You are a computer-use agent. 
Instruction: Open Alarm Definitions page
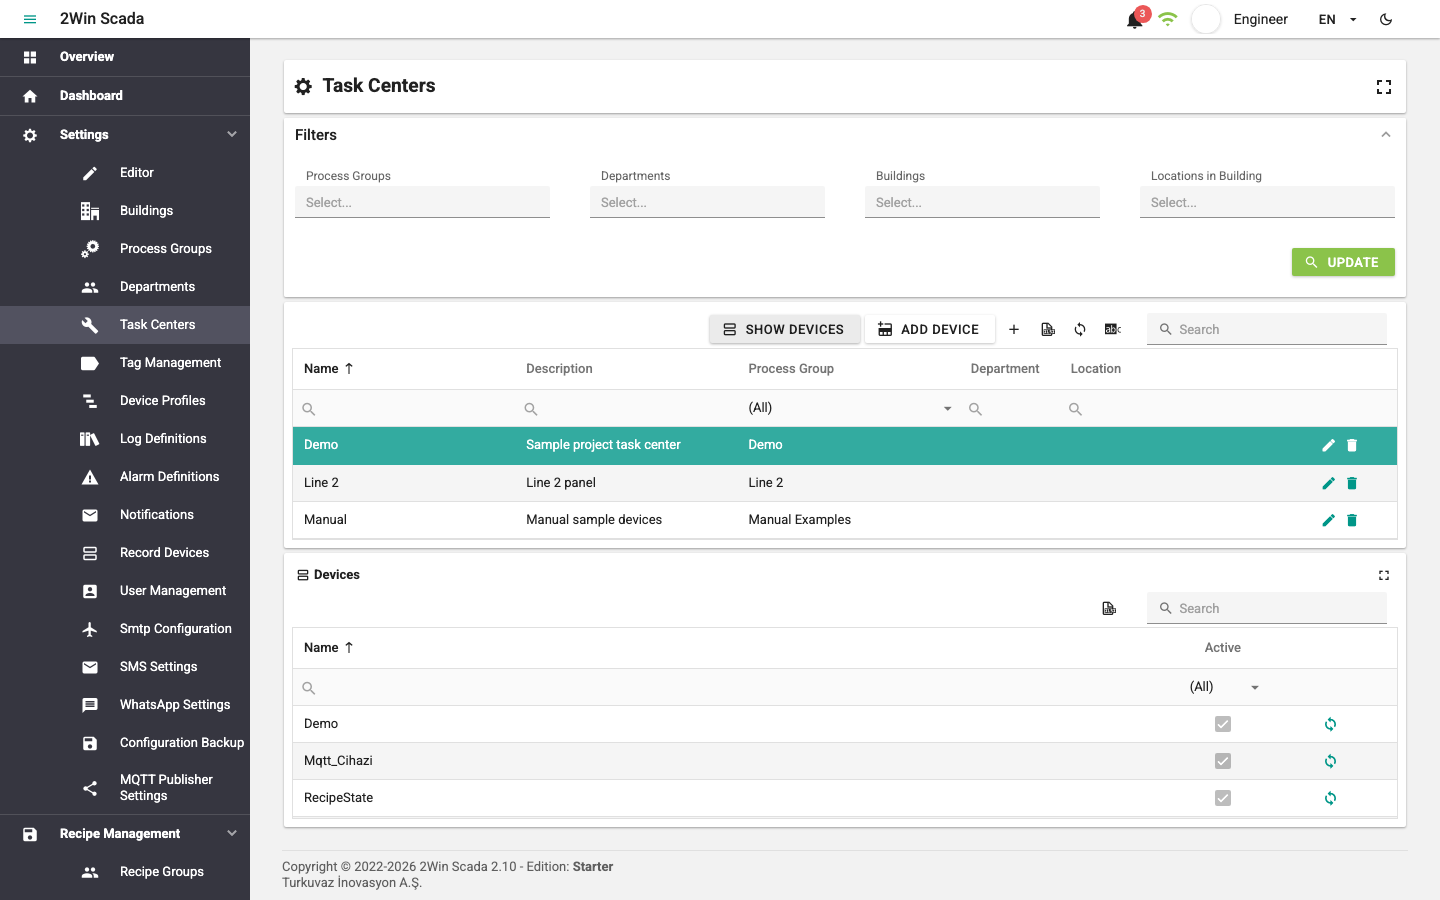pyautogui.click(x=125, y=477)
